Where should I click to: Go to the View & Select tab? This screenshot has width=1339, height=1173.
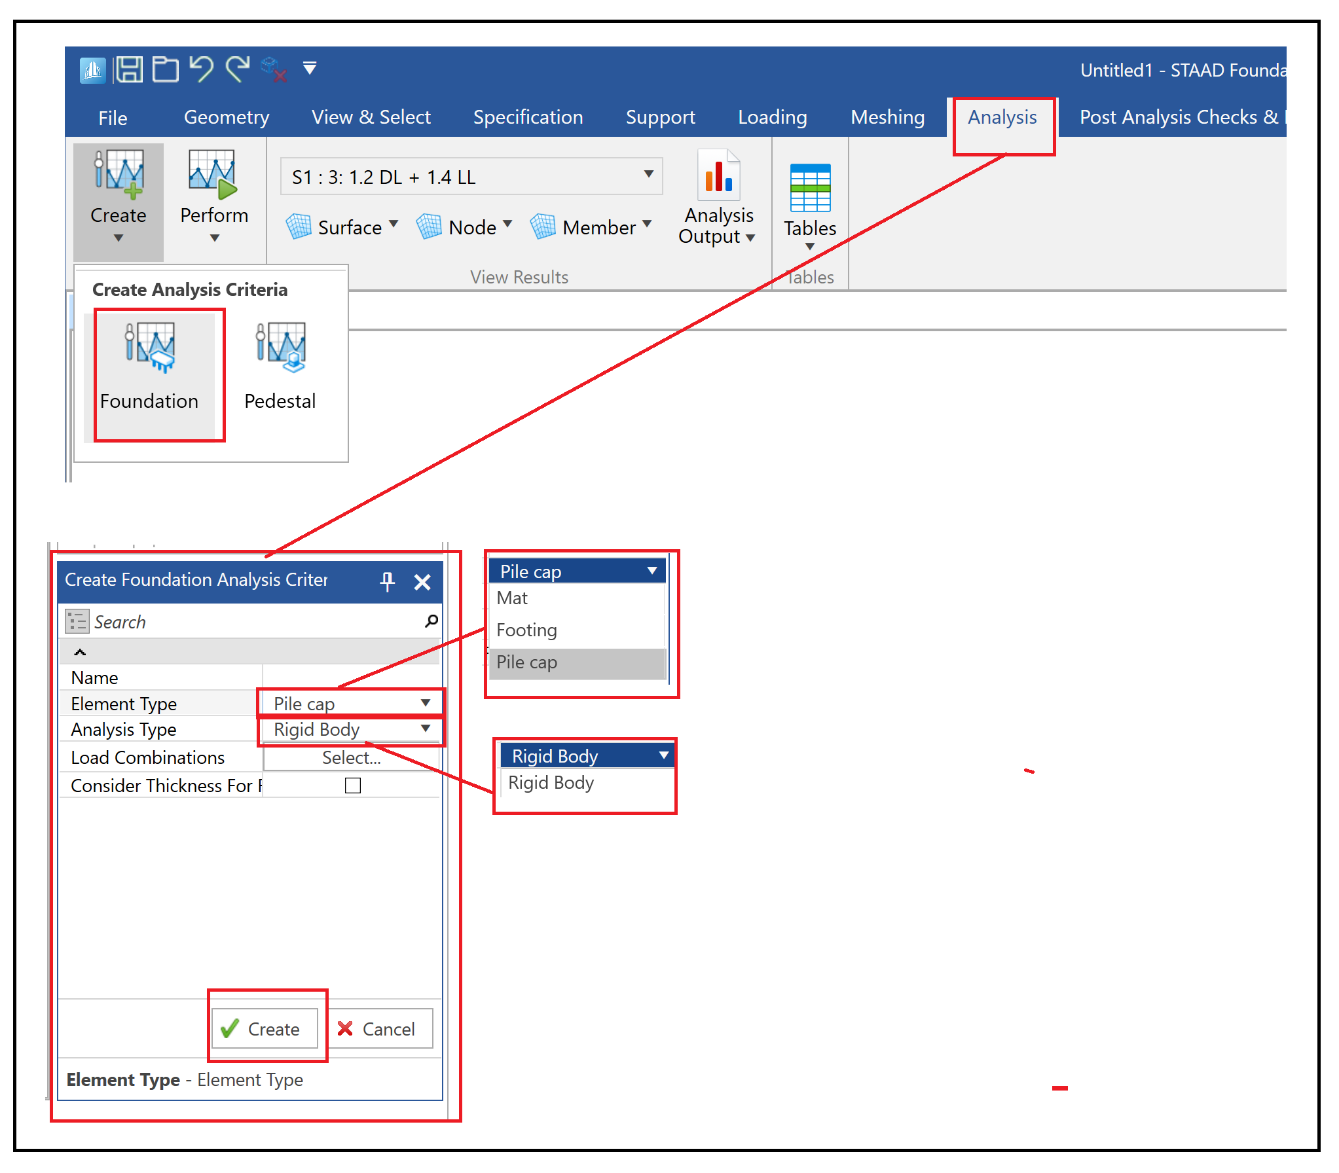(371, 117)
